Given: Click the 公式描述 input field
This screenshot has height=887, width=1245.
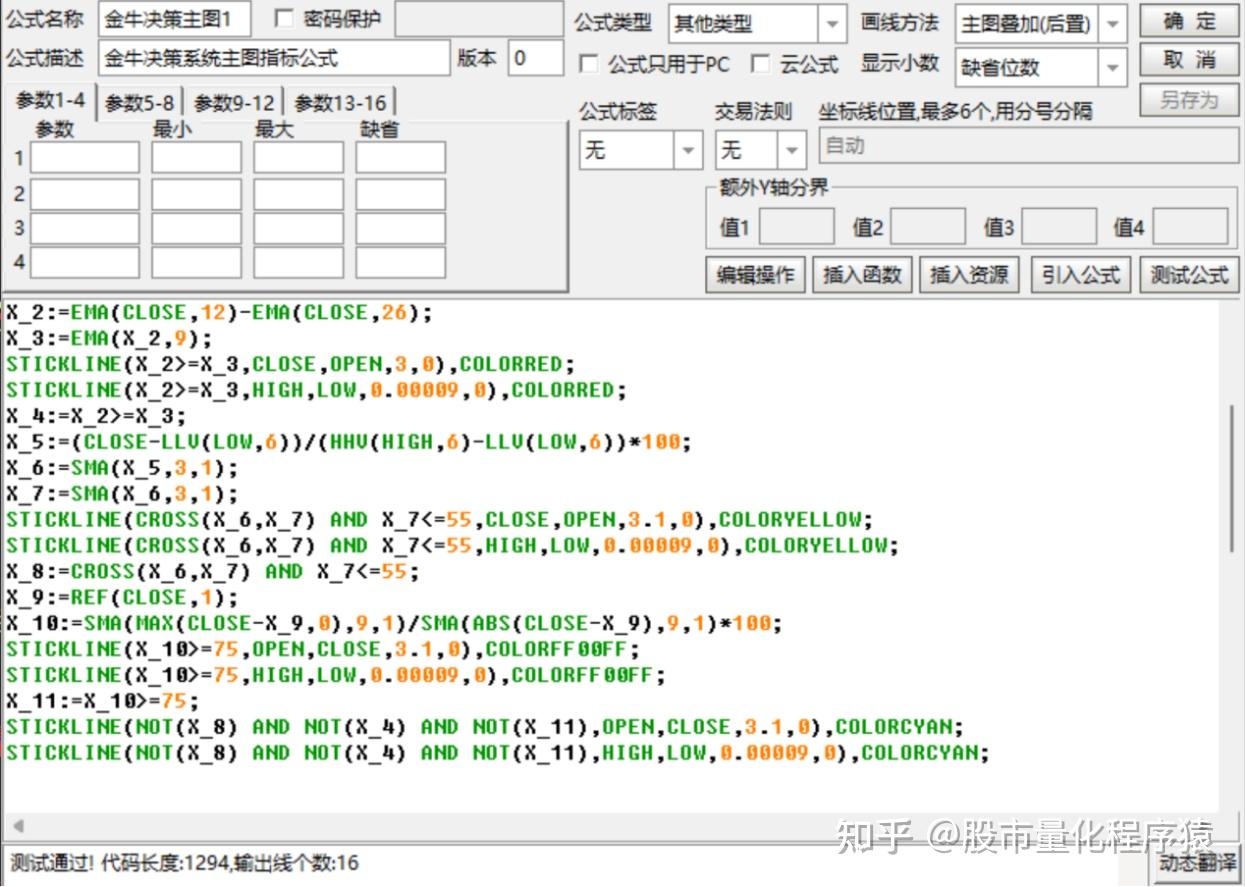Looking at the screenshot, I should click(275, 58).
